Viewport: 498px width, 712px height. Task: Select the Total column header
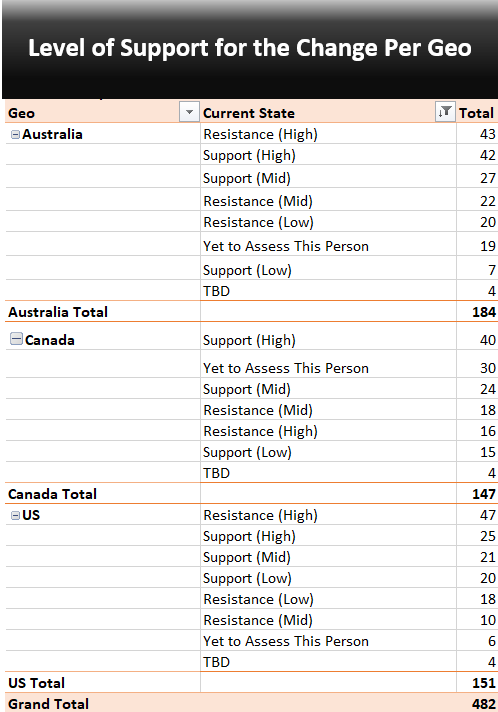click(476, 113)
